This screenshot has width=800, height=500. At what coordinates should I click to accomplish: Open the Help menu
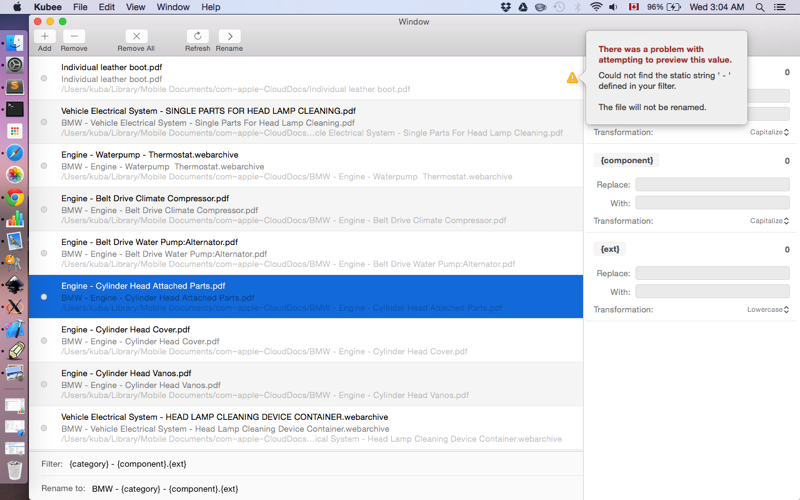click(x=210, y=7)
